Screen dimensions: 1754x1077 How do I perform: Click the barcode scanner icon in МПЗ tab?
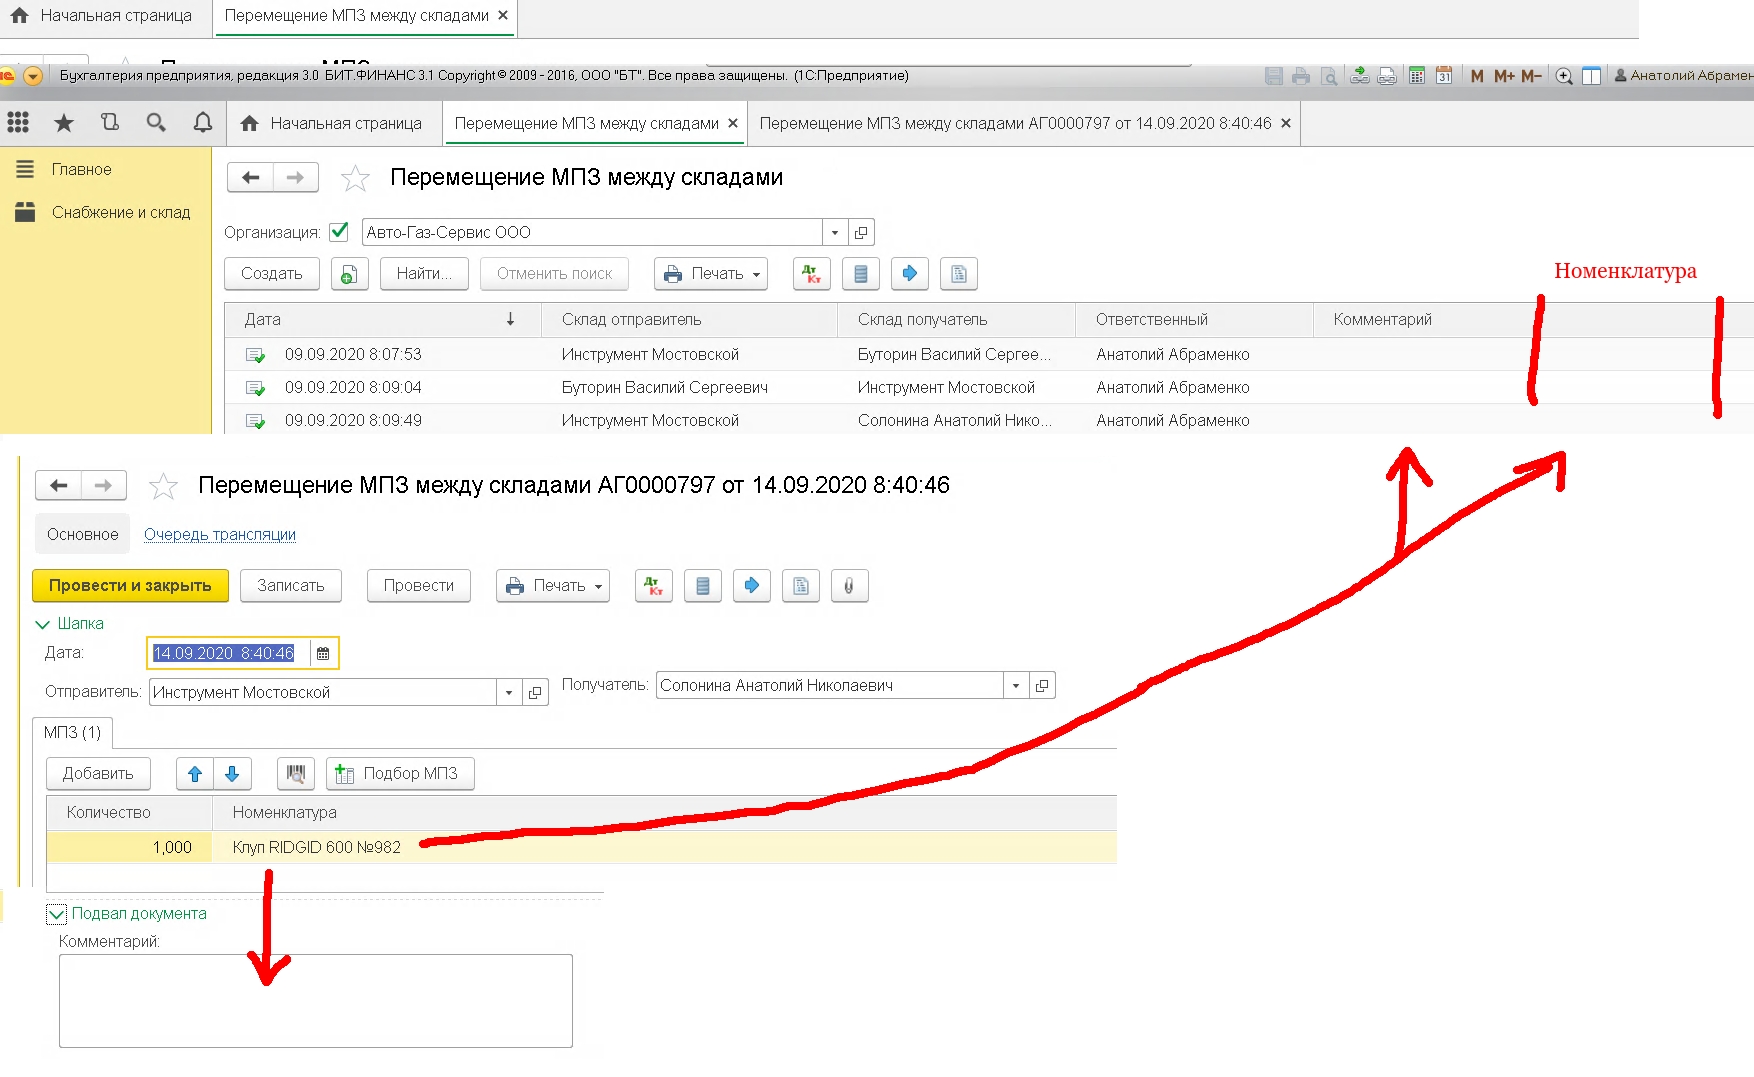pyautogui.click(x=296, y=774)
